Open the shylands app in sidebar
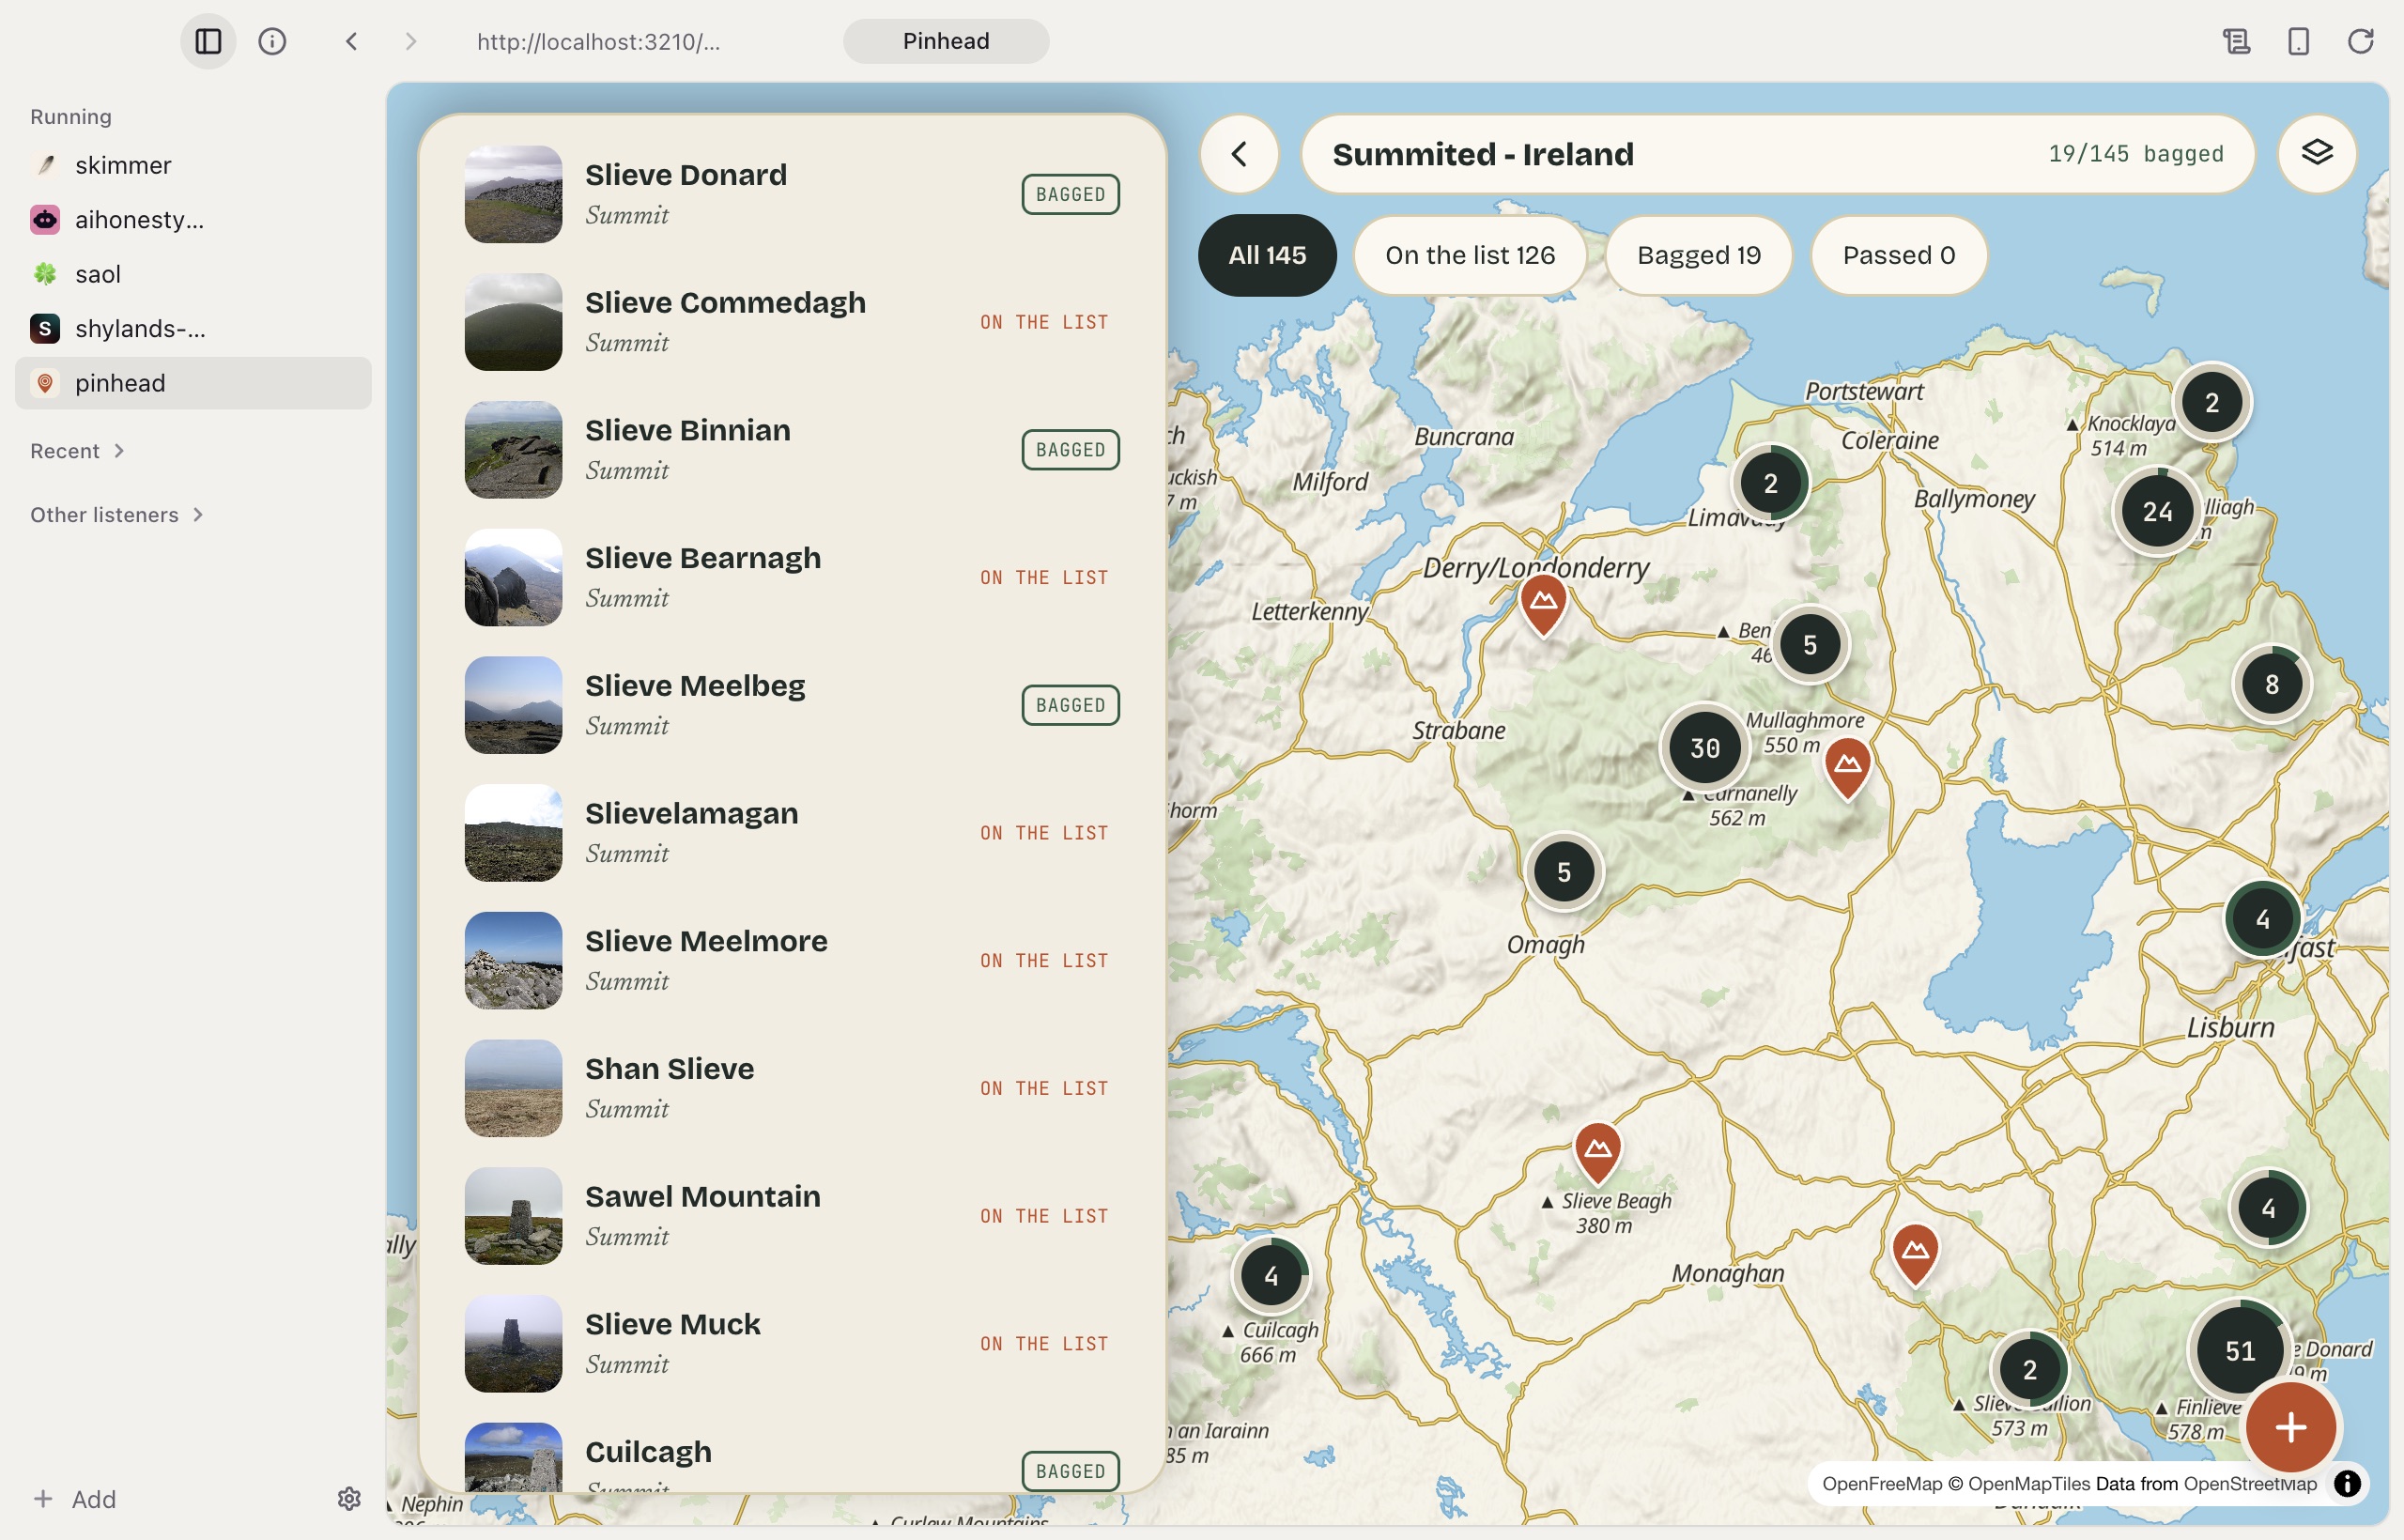 pyautogui.click(x=193, y=328)
